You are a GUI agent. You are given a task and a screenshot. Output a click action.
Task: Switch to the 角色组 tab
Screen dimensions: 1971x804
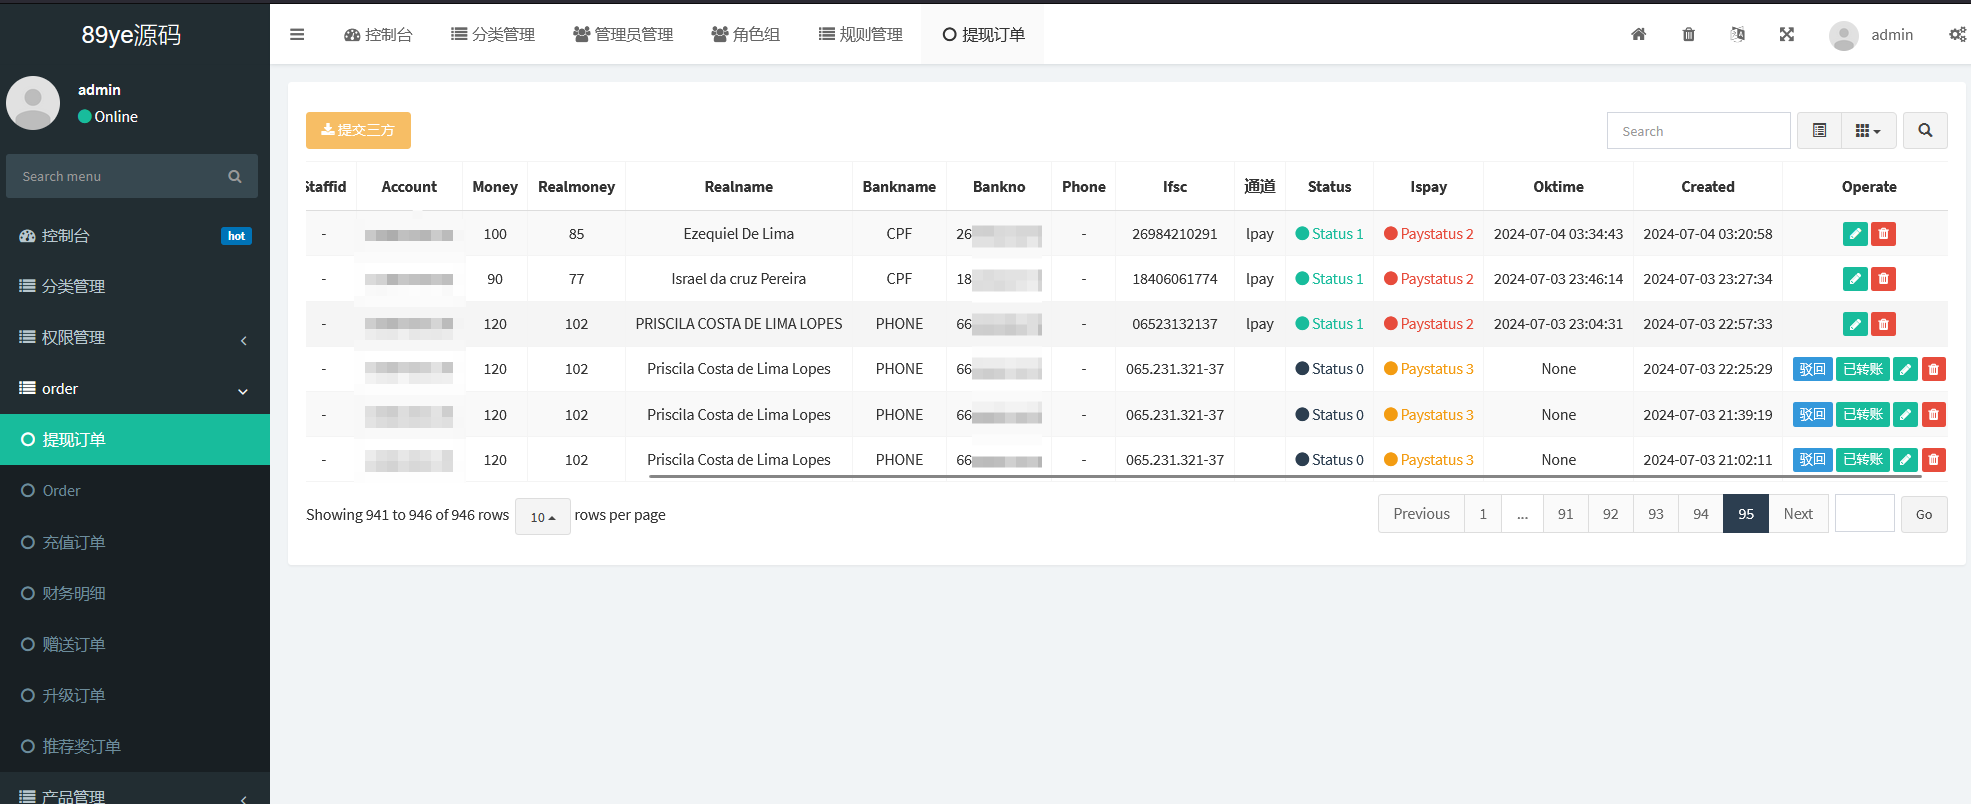745,34
